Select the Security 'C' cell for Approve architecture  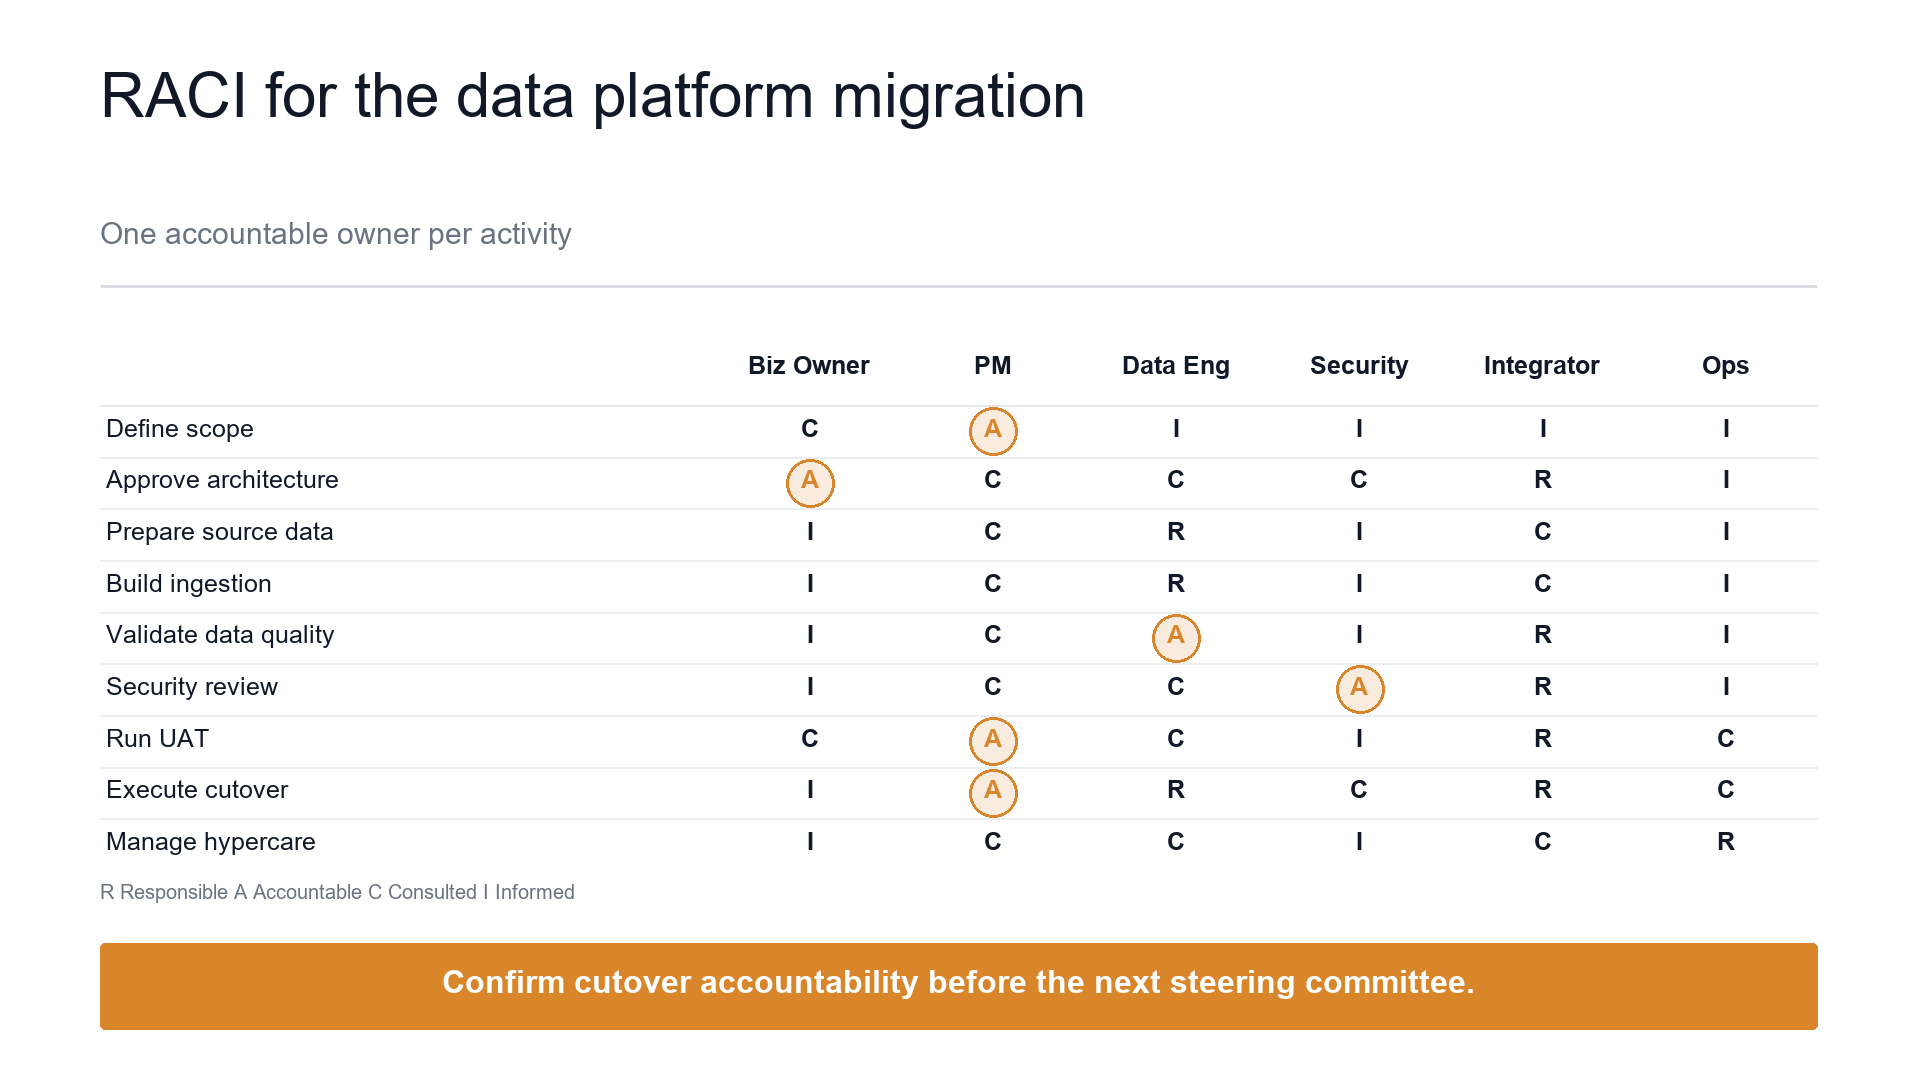[x=1359, y=480]
